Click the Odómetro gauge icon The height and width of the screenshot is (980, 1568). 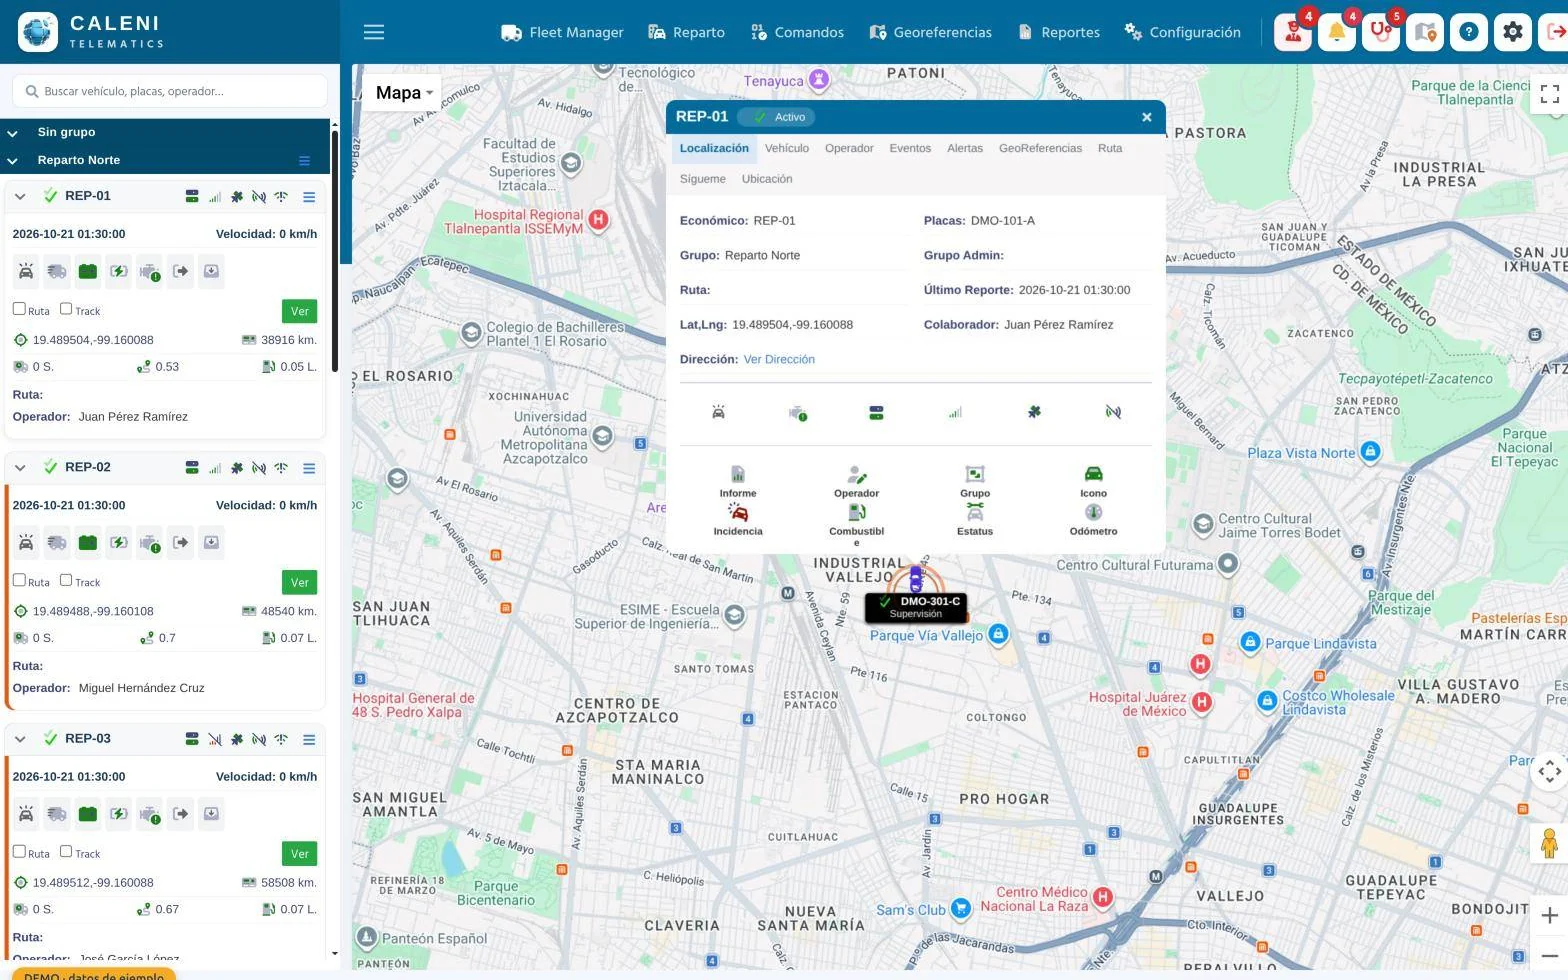tap(1093, 512)
